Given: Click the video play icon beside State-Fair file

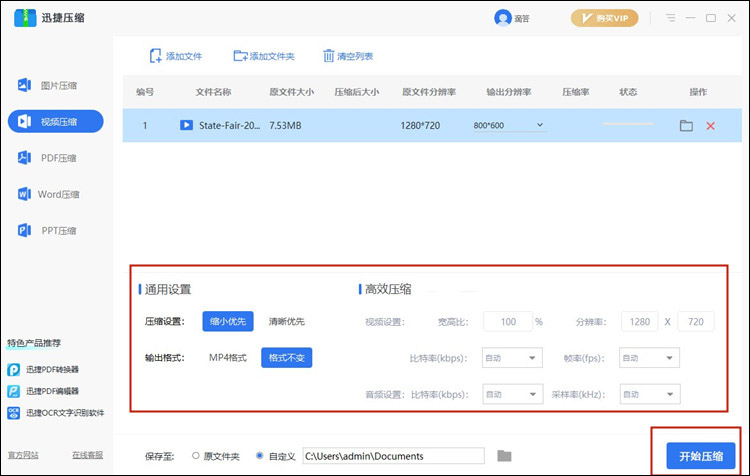Looking at the screenshot, I should 186,125.
